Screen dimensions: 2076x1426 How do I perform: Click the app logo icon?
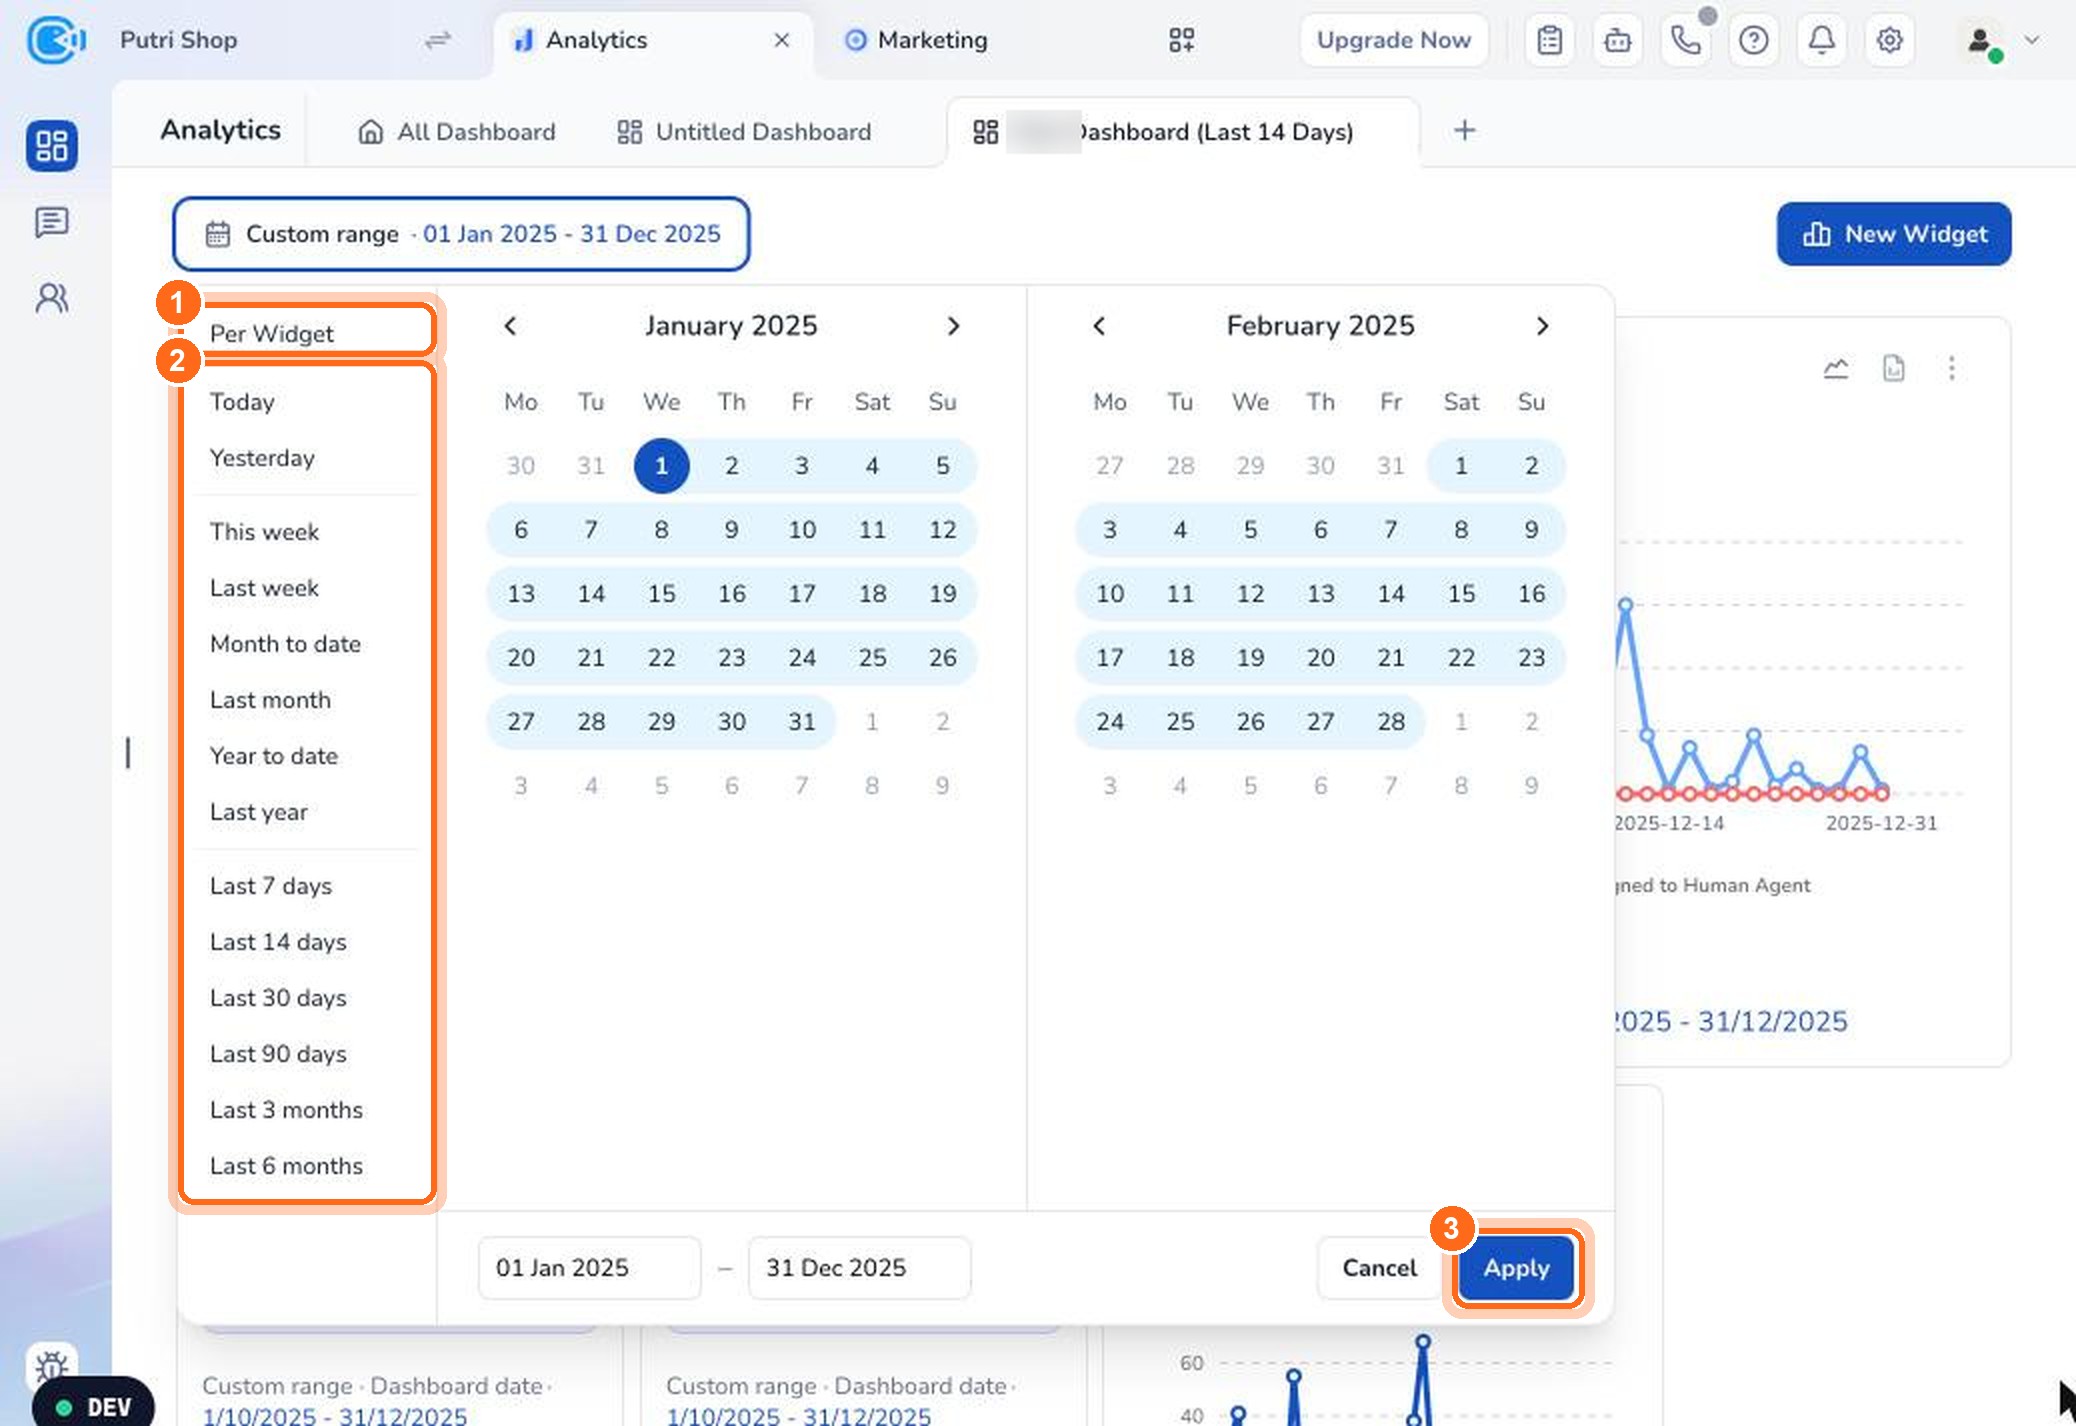point(55,40)
